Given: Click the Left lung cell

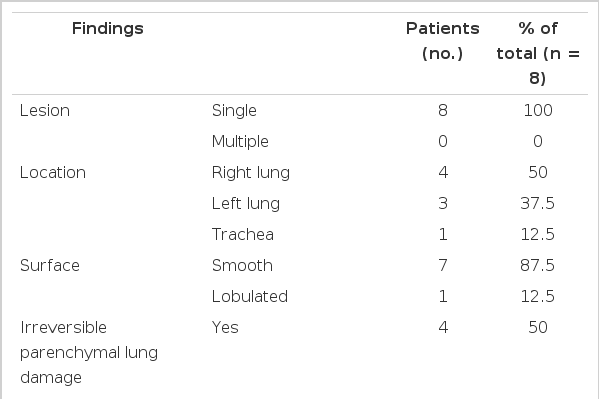Looking at the screenshot, I should (246, 204).
